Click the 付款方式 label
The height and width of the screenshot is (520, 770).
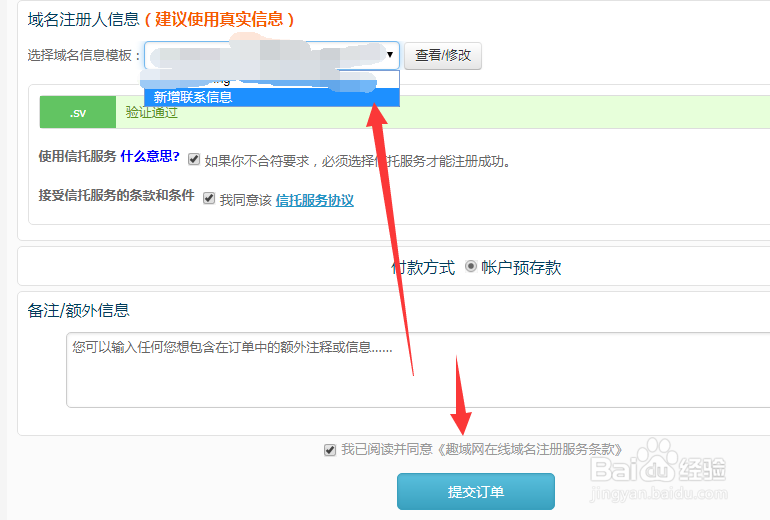[x=423, y=268]
